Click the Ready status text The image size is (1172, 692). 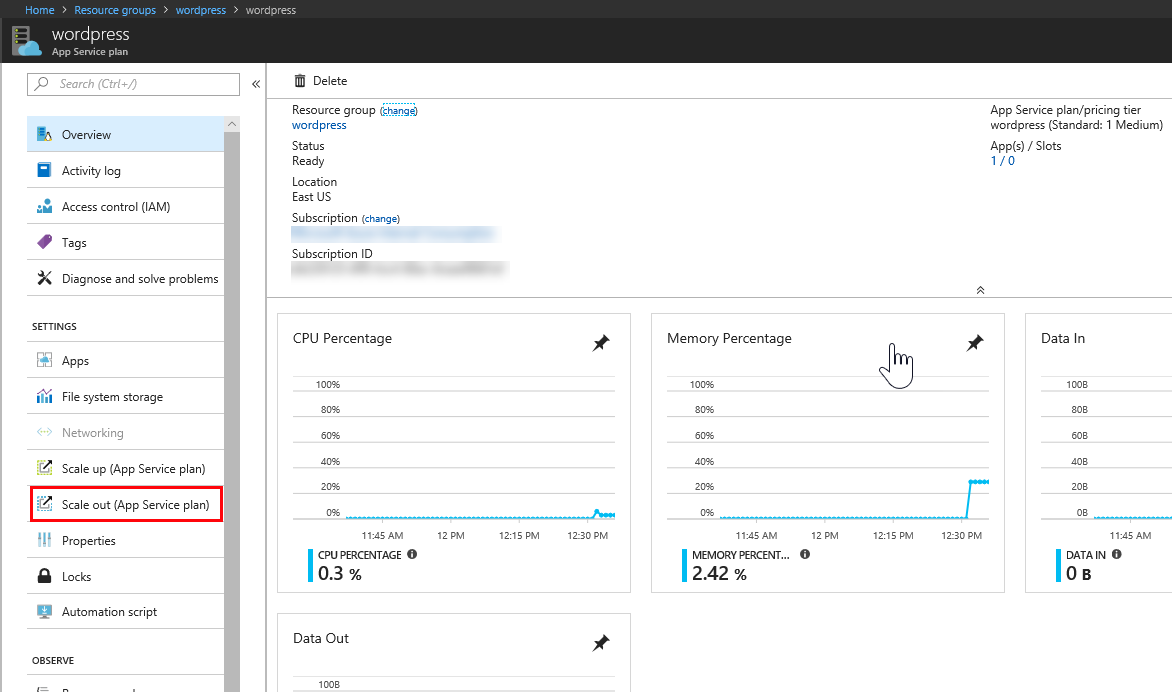(308, 161)
